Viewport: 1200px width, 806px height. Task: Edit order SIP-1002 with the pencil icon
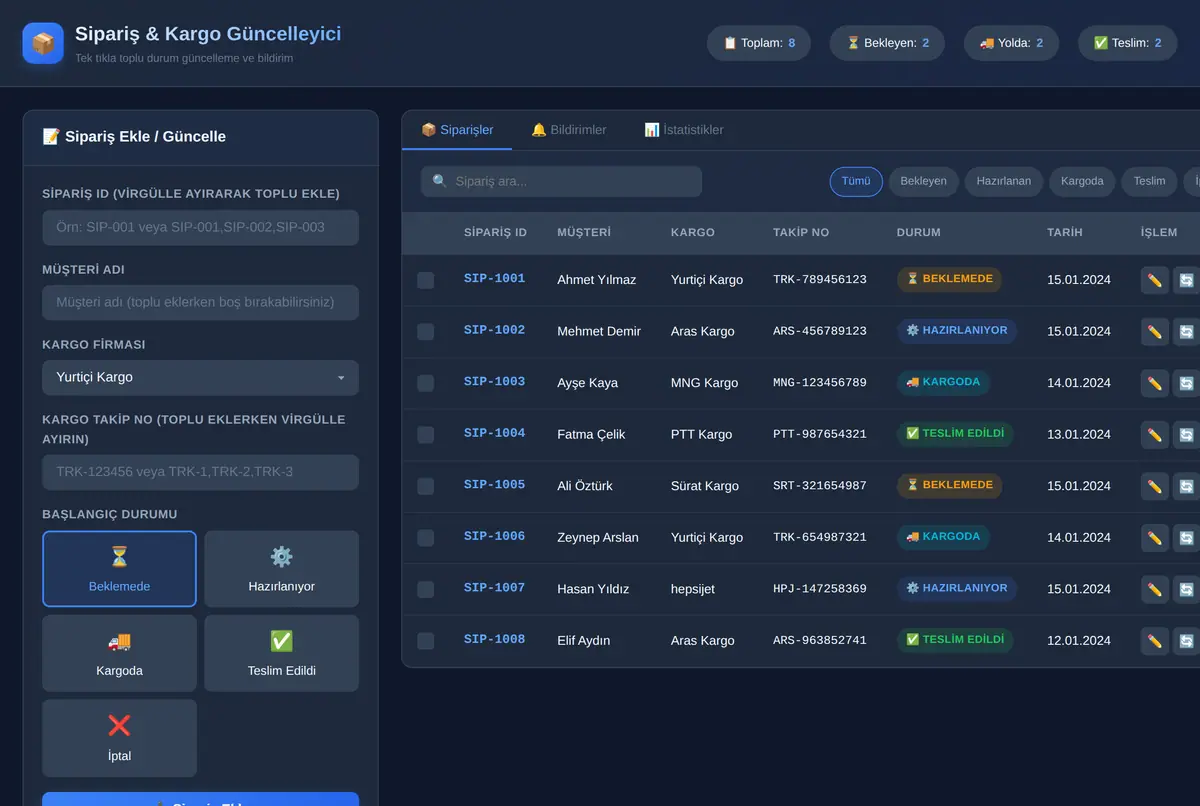click(1155, 331)
